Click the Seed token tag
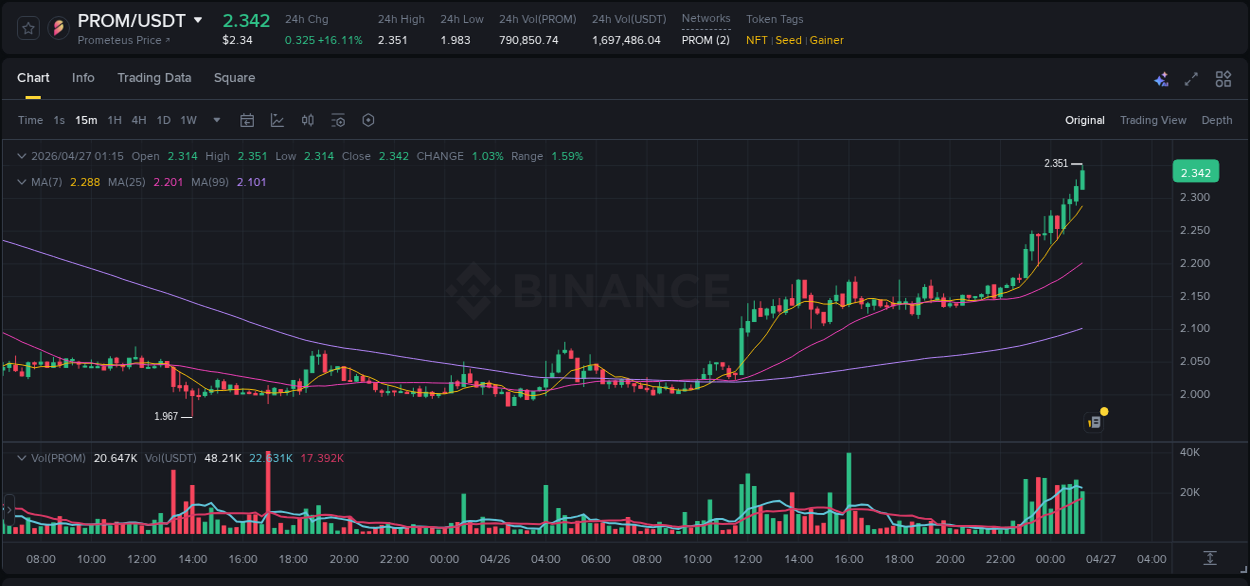 [x=788, y=40]
